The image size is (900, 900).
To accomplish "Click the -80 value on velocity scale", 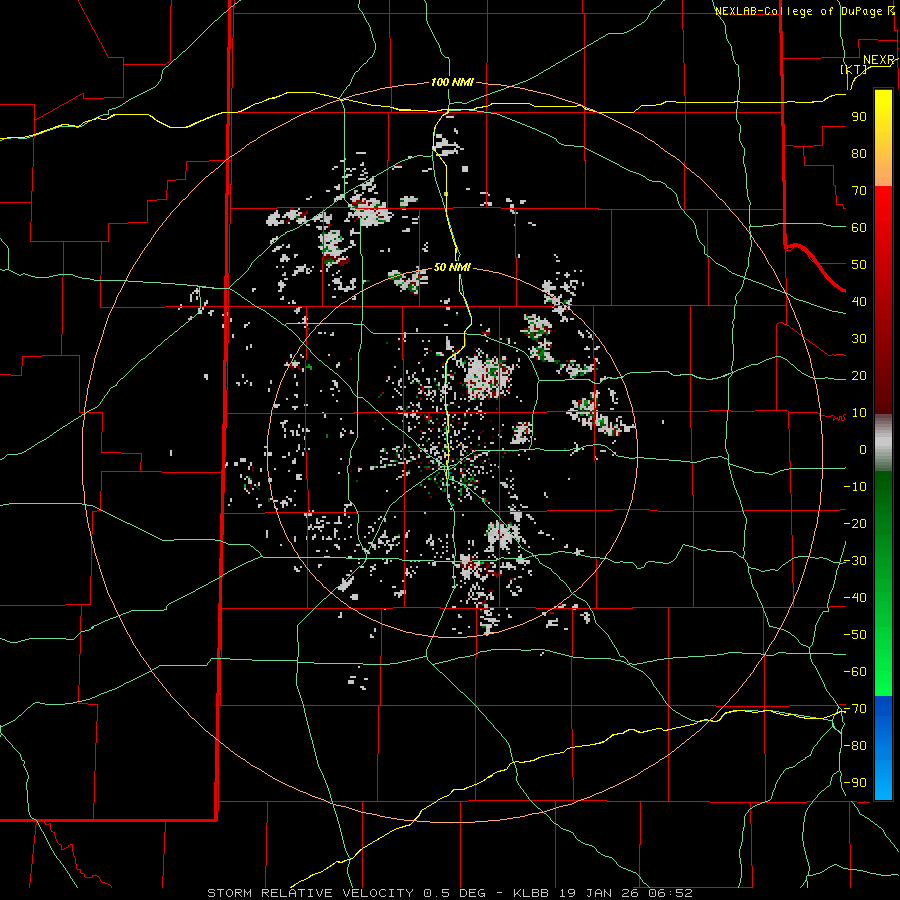I will click(x=855, y=746).
